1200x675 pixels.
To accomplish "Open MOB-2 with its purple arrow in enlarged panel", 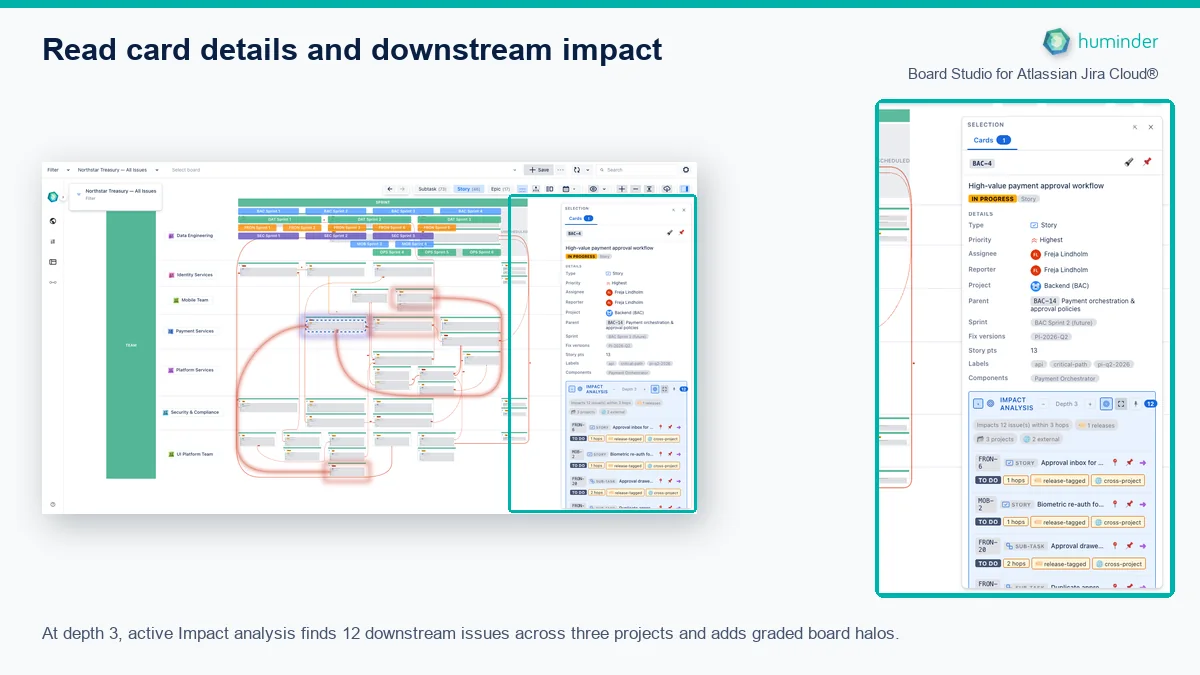I will (1143, 504).
